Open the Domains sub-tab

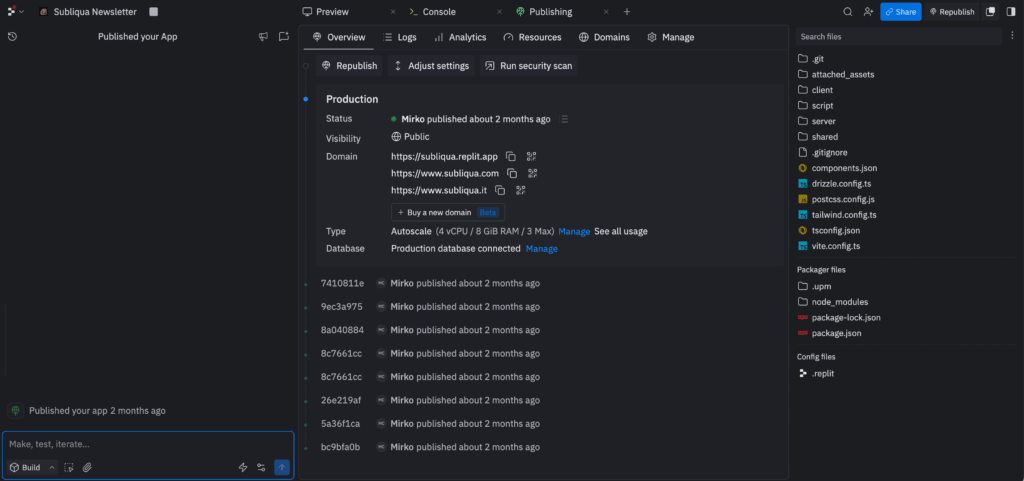pos(604,37)
